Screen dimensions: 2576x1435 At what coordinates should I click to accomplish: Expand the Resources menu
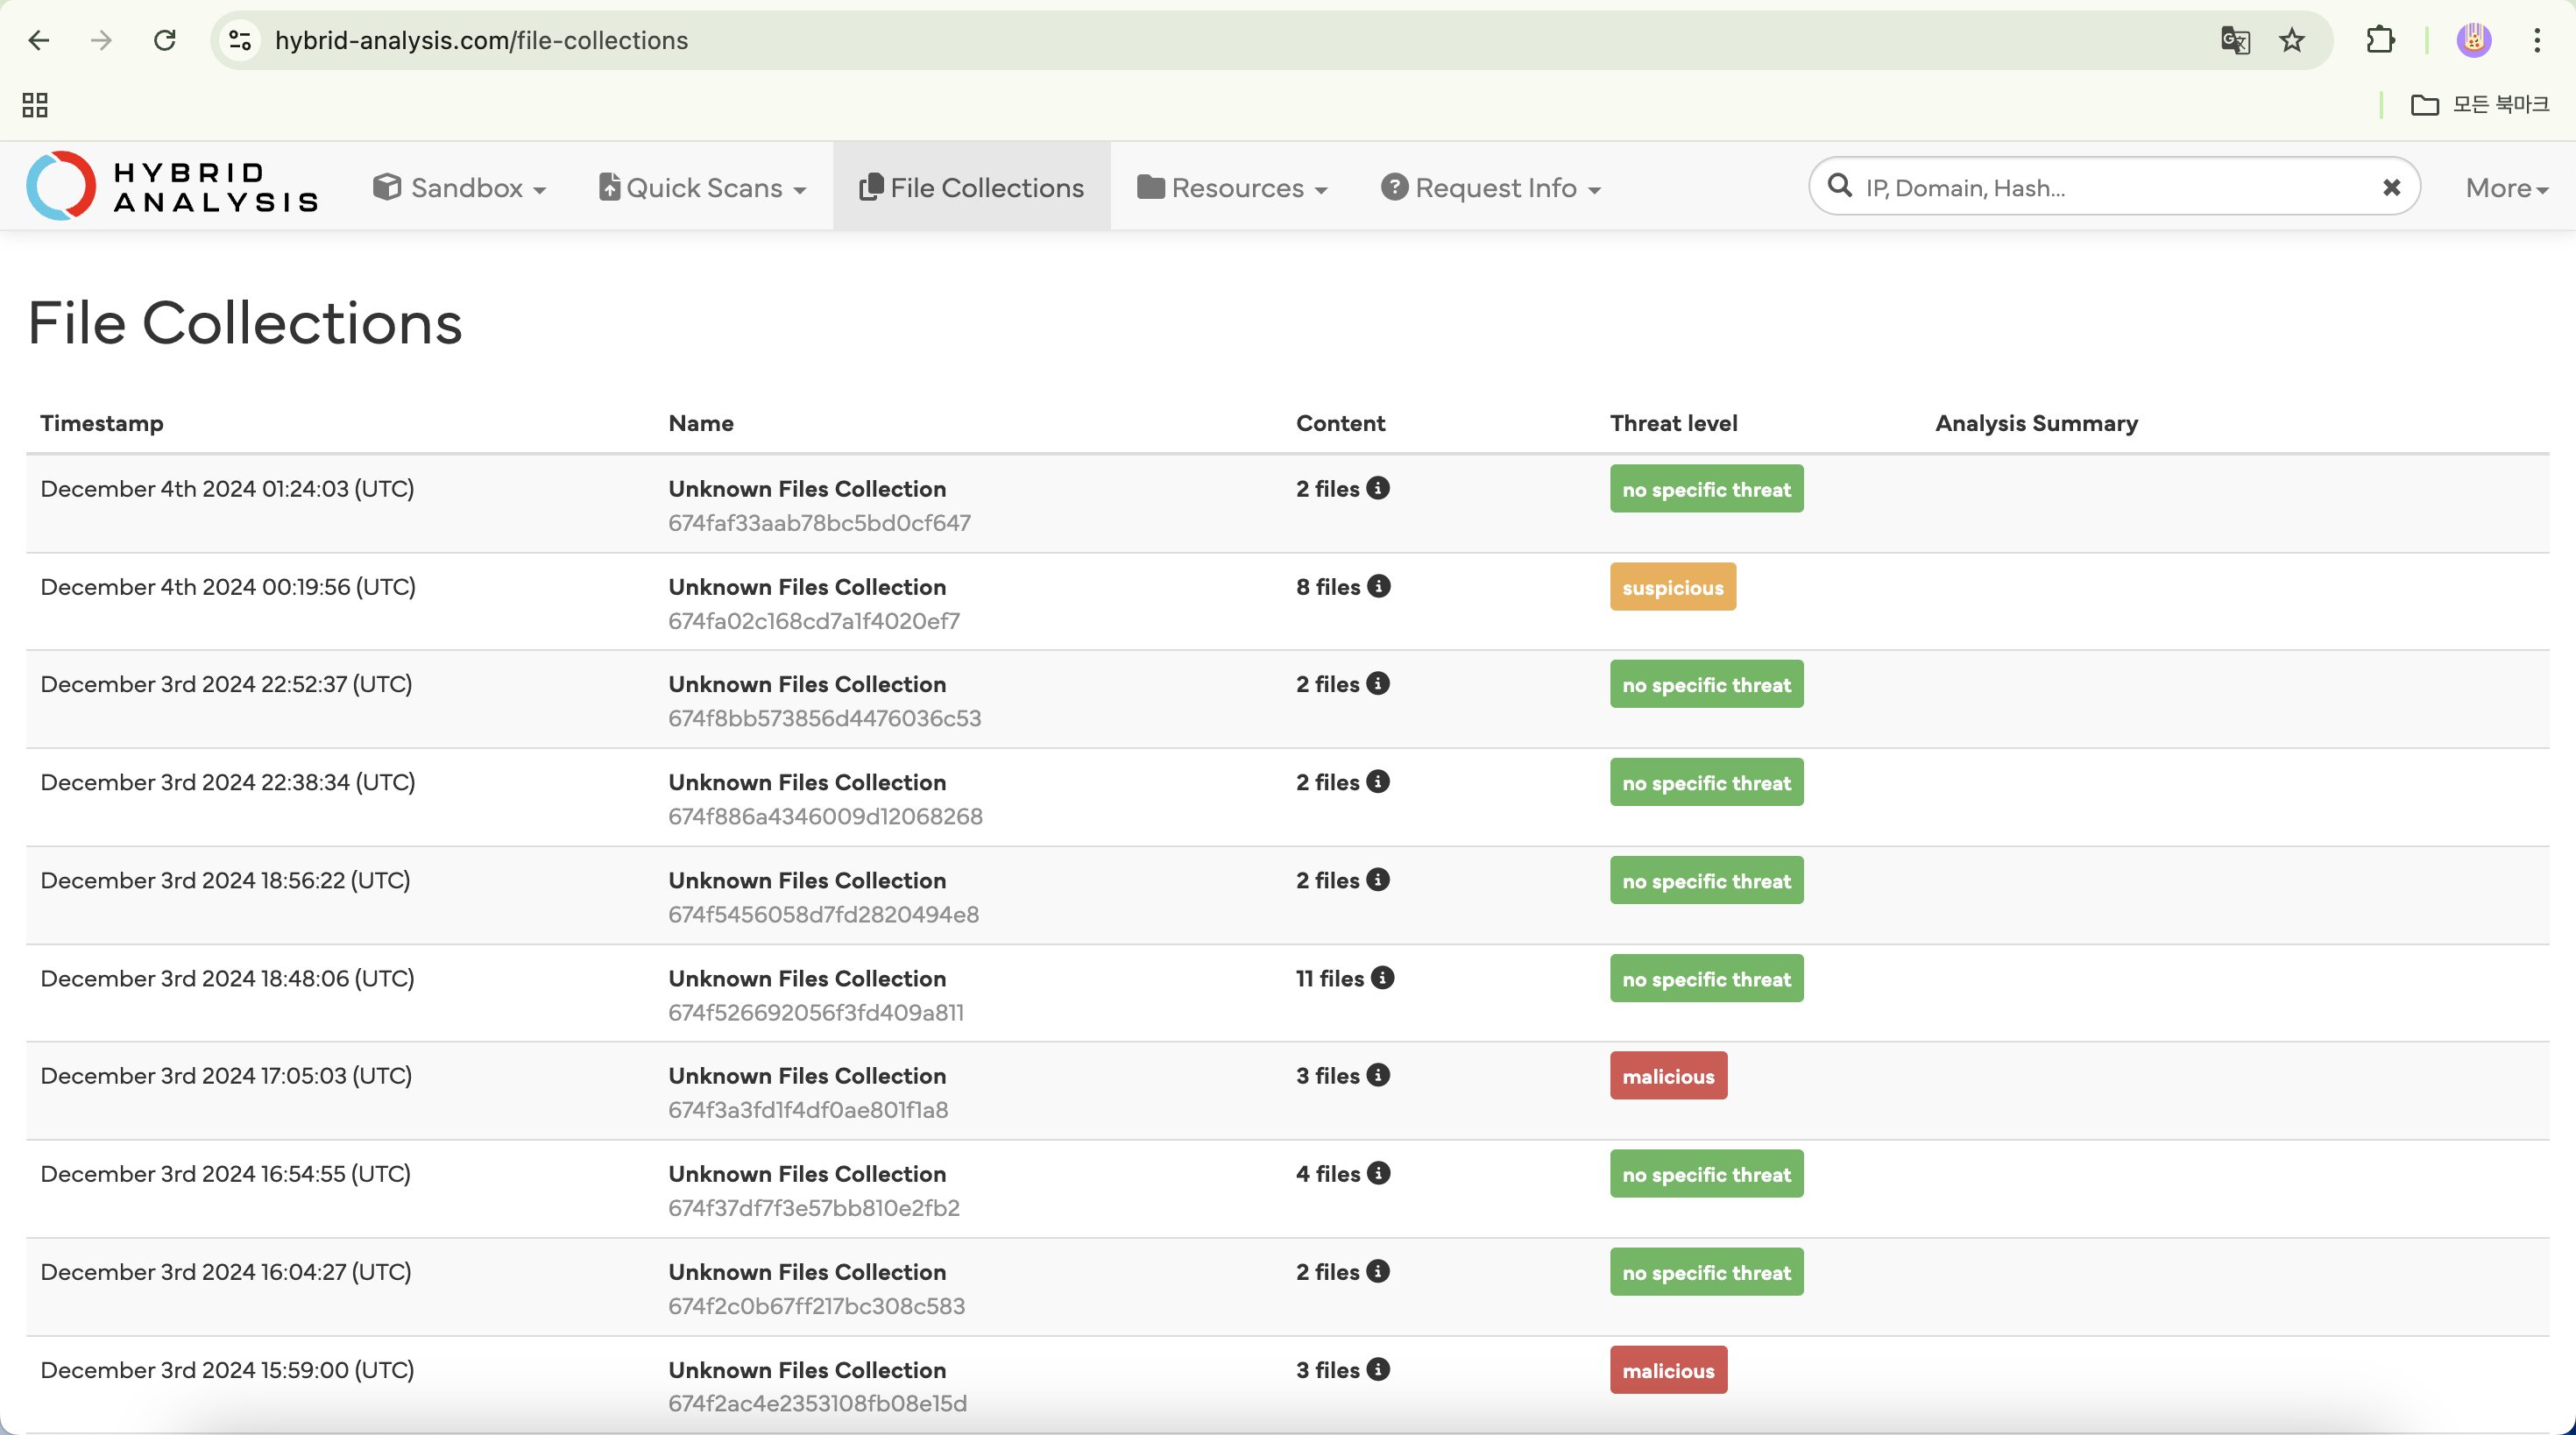tap(1232, 187)
